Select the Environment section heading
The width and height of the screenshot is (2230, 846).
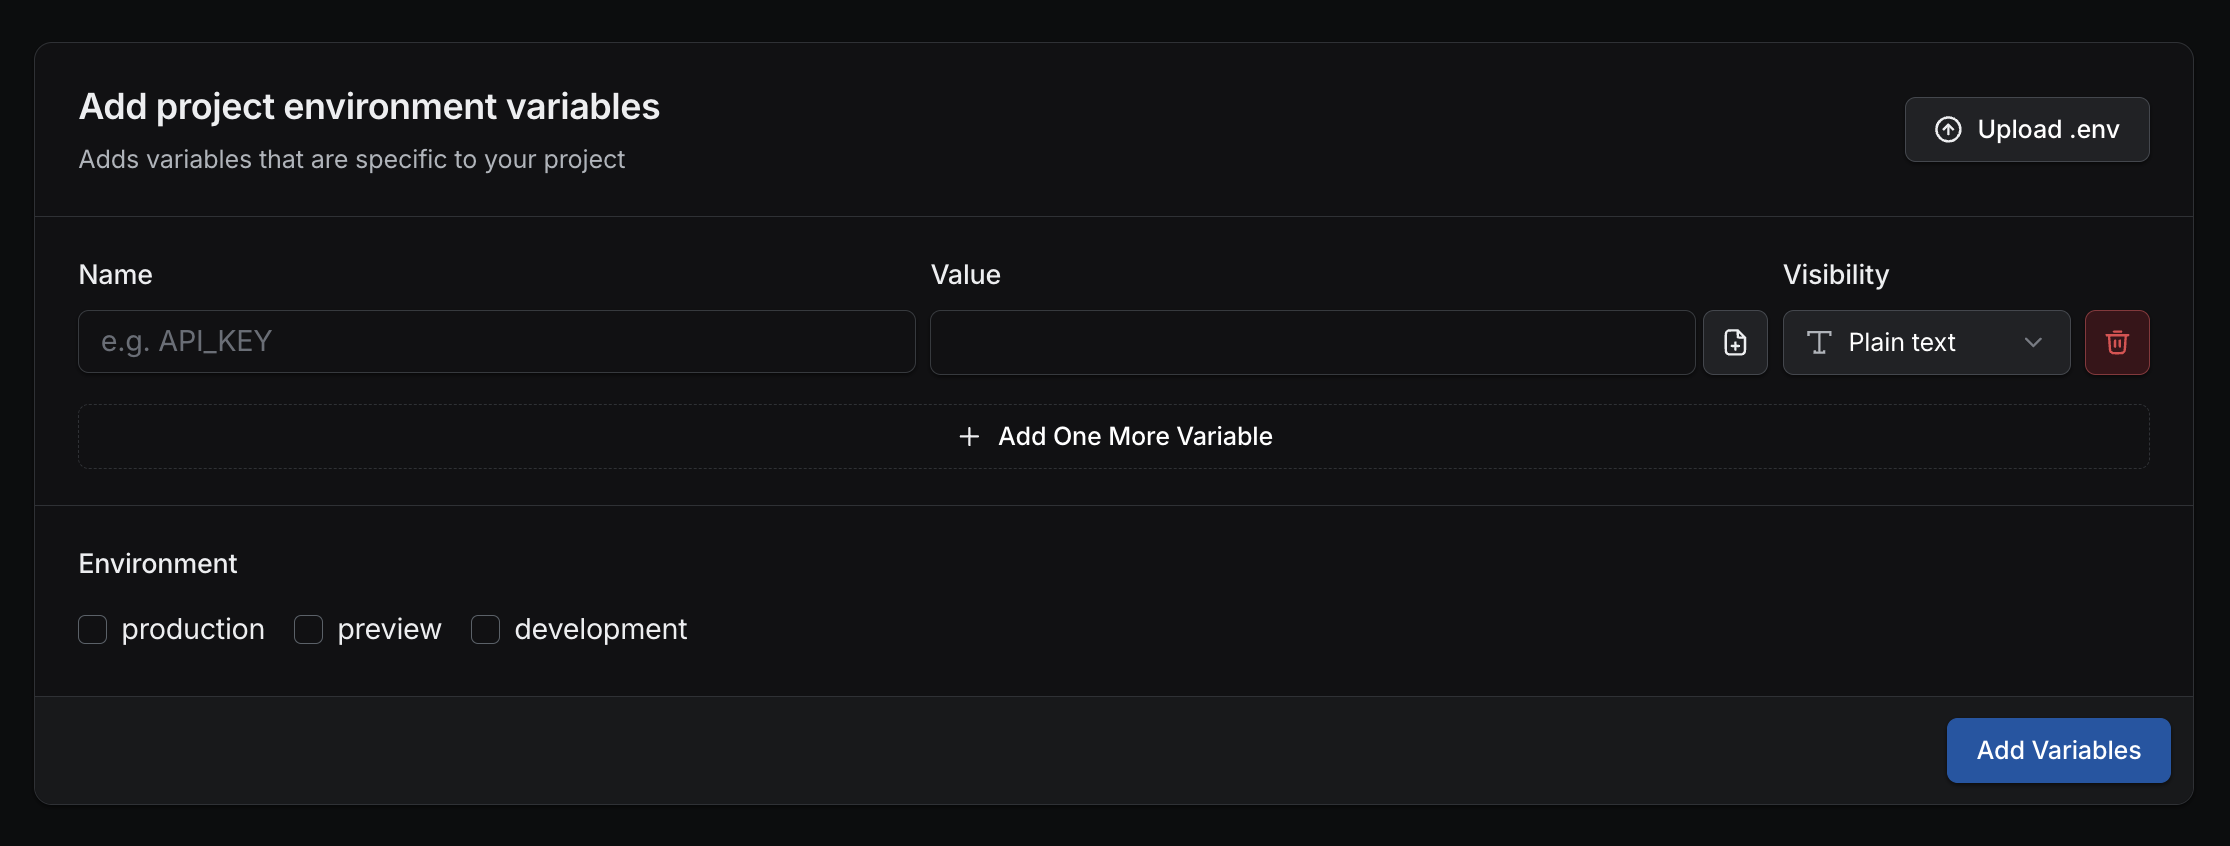157,563
